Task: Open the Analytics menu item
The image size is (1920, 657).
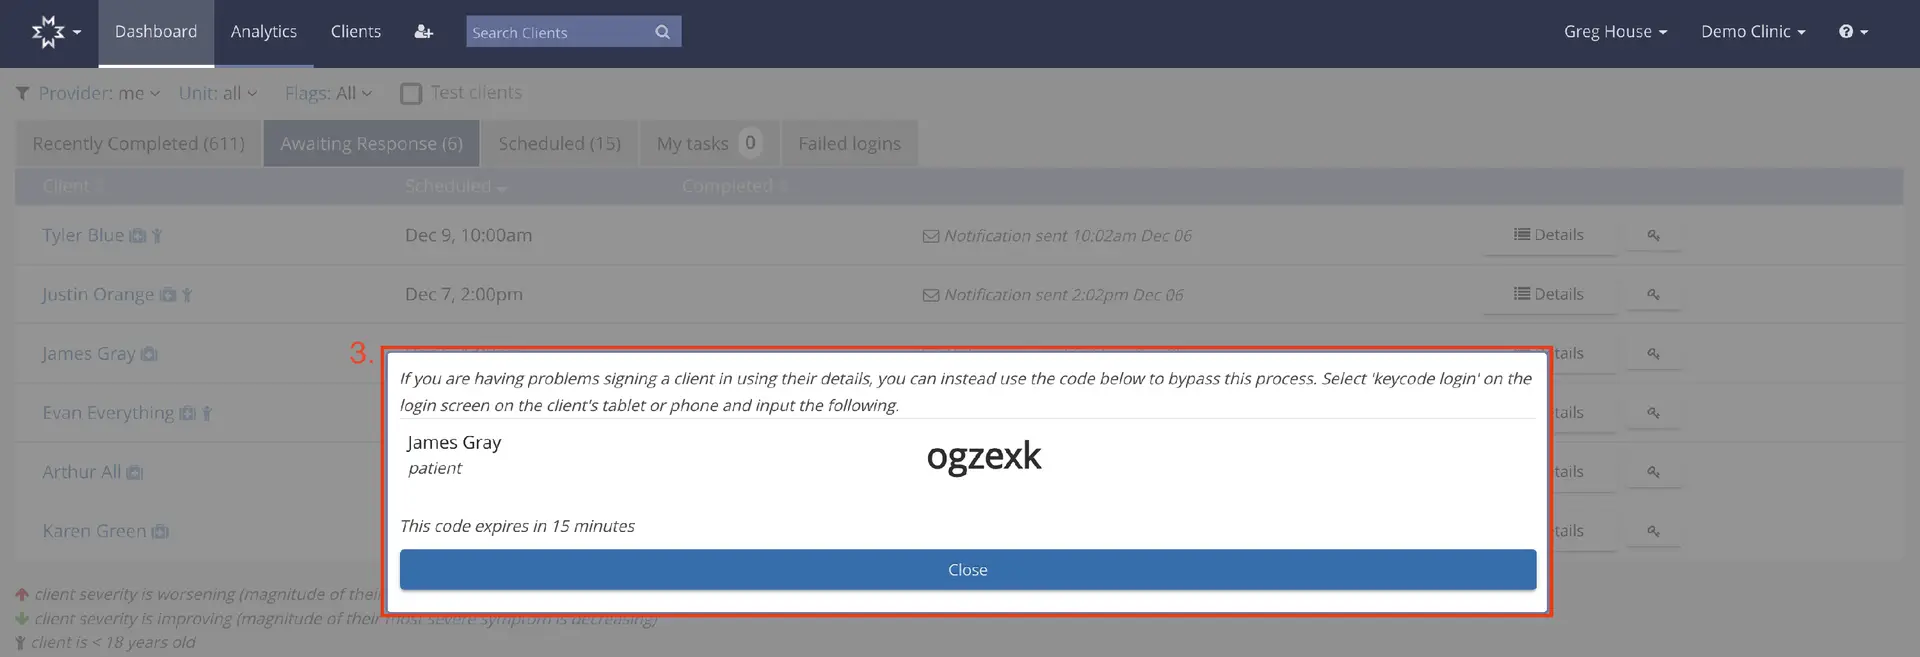Action: 263,32
